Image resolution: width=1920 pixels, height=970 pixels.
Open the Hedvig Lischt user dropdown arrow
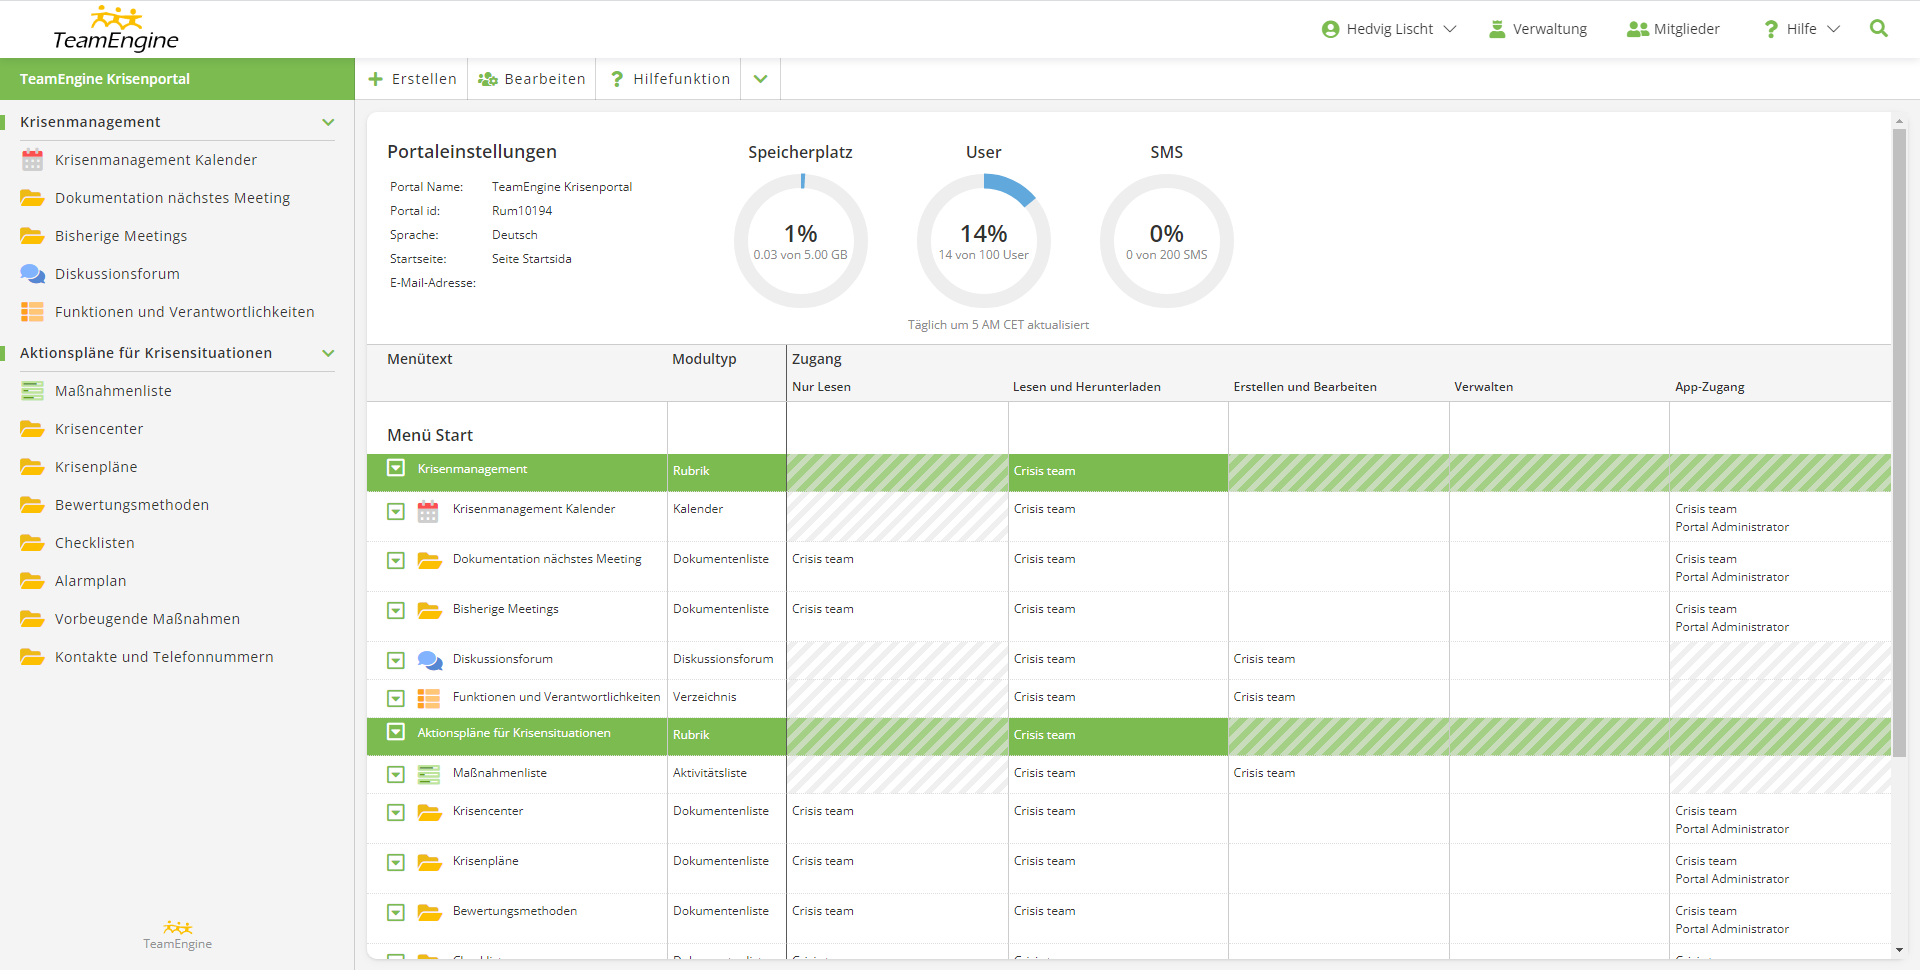click(1450, 29)
